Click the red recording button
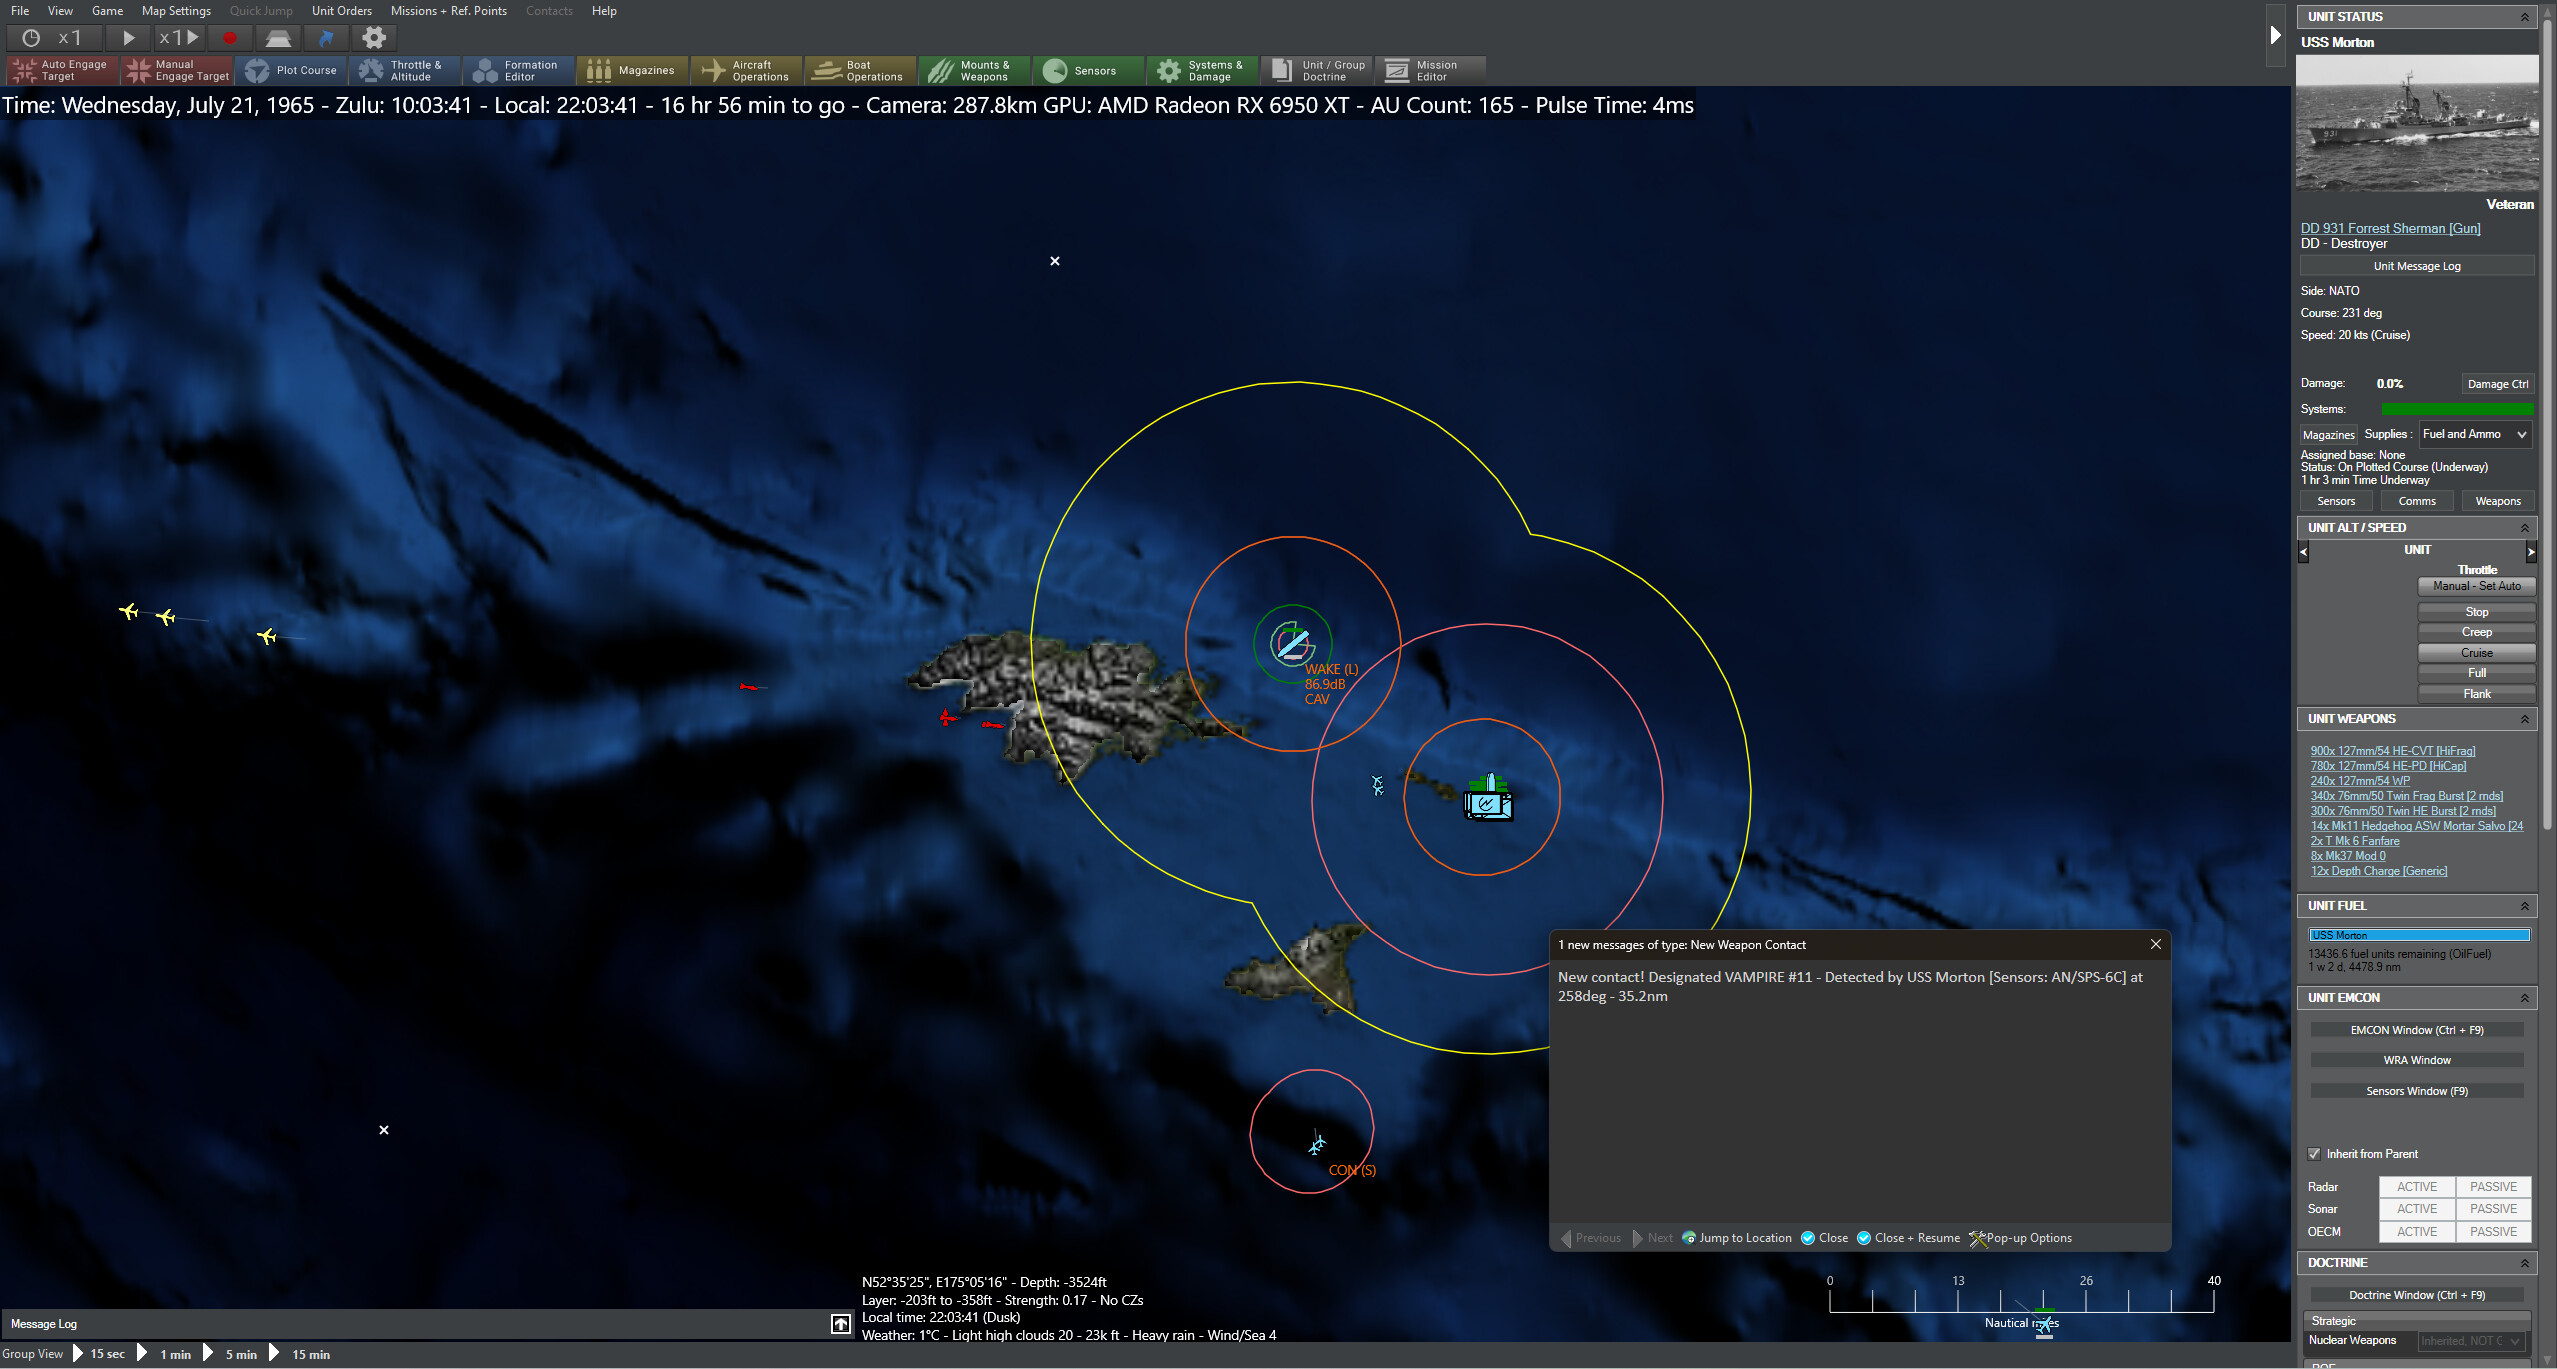2557x1369 pixels. [230, 38]
